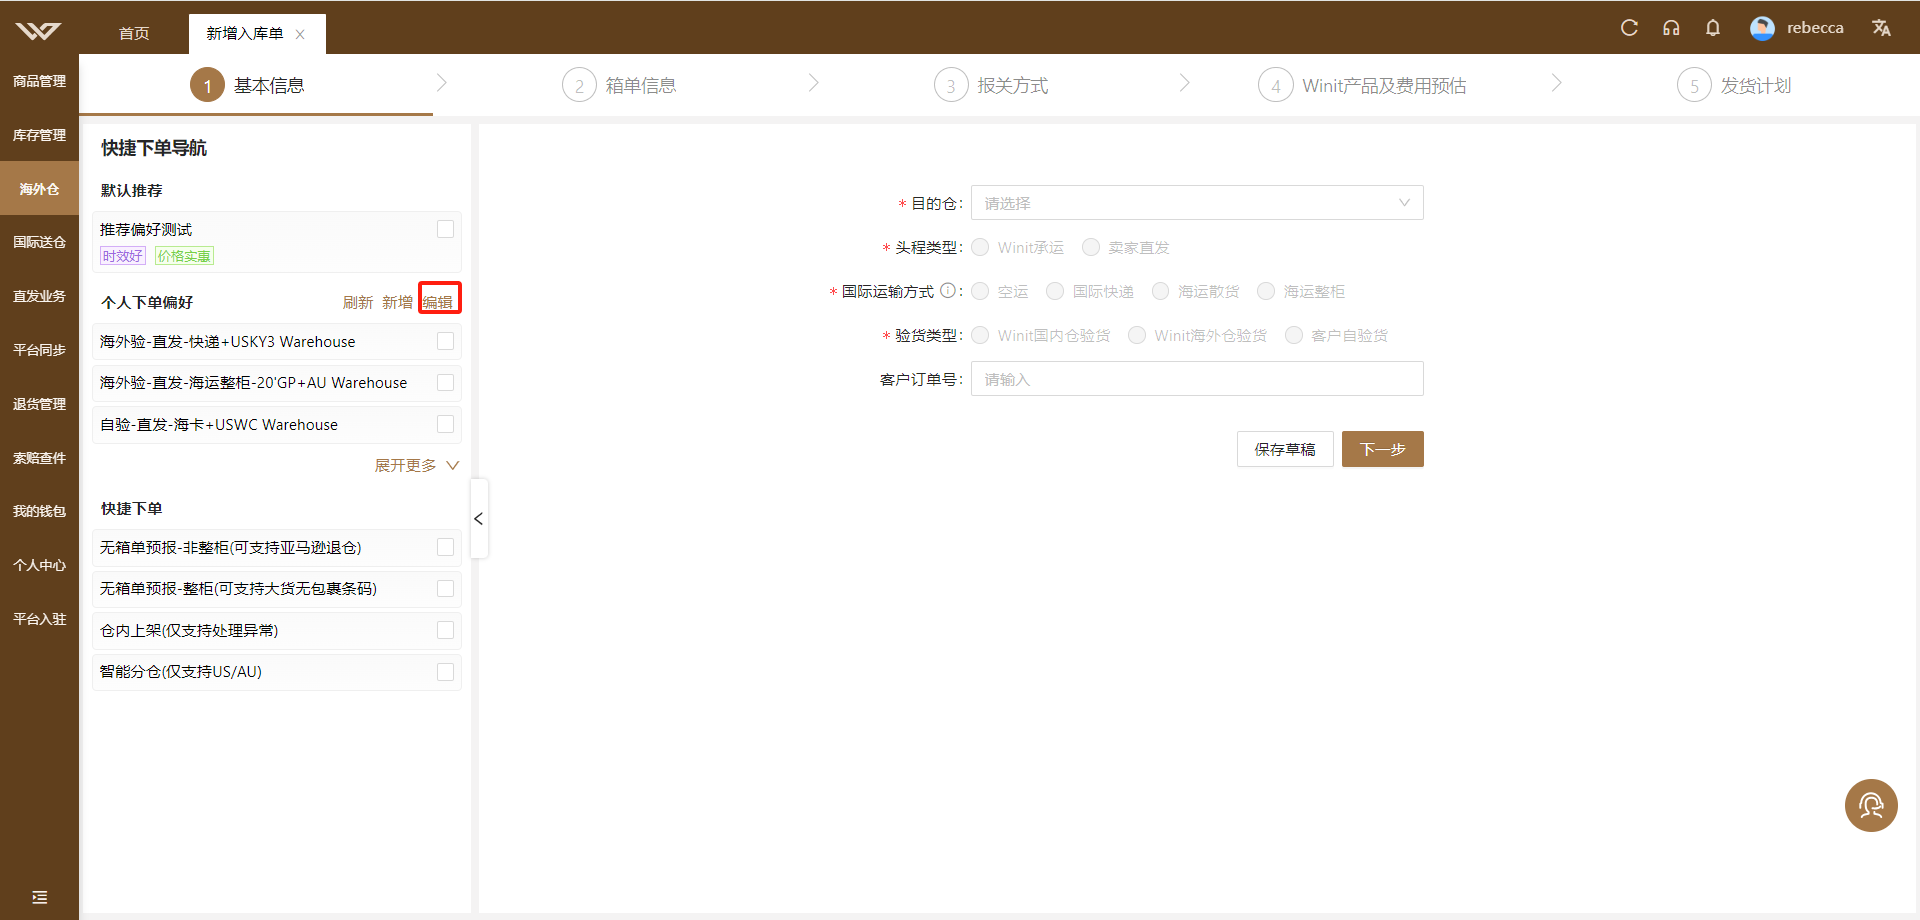Screen dimensions: 1920x920
Task: Select Winit承运 radio button
Action: tap(980, 247)
